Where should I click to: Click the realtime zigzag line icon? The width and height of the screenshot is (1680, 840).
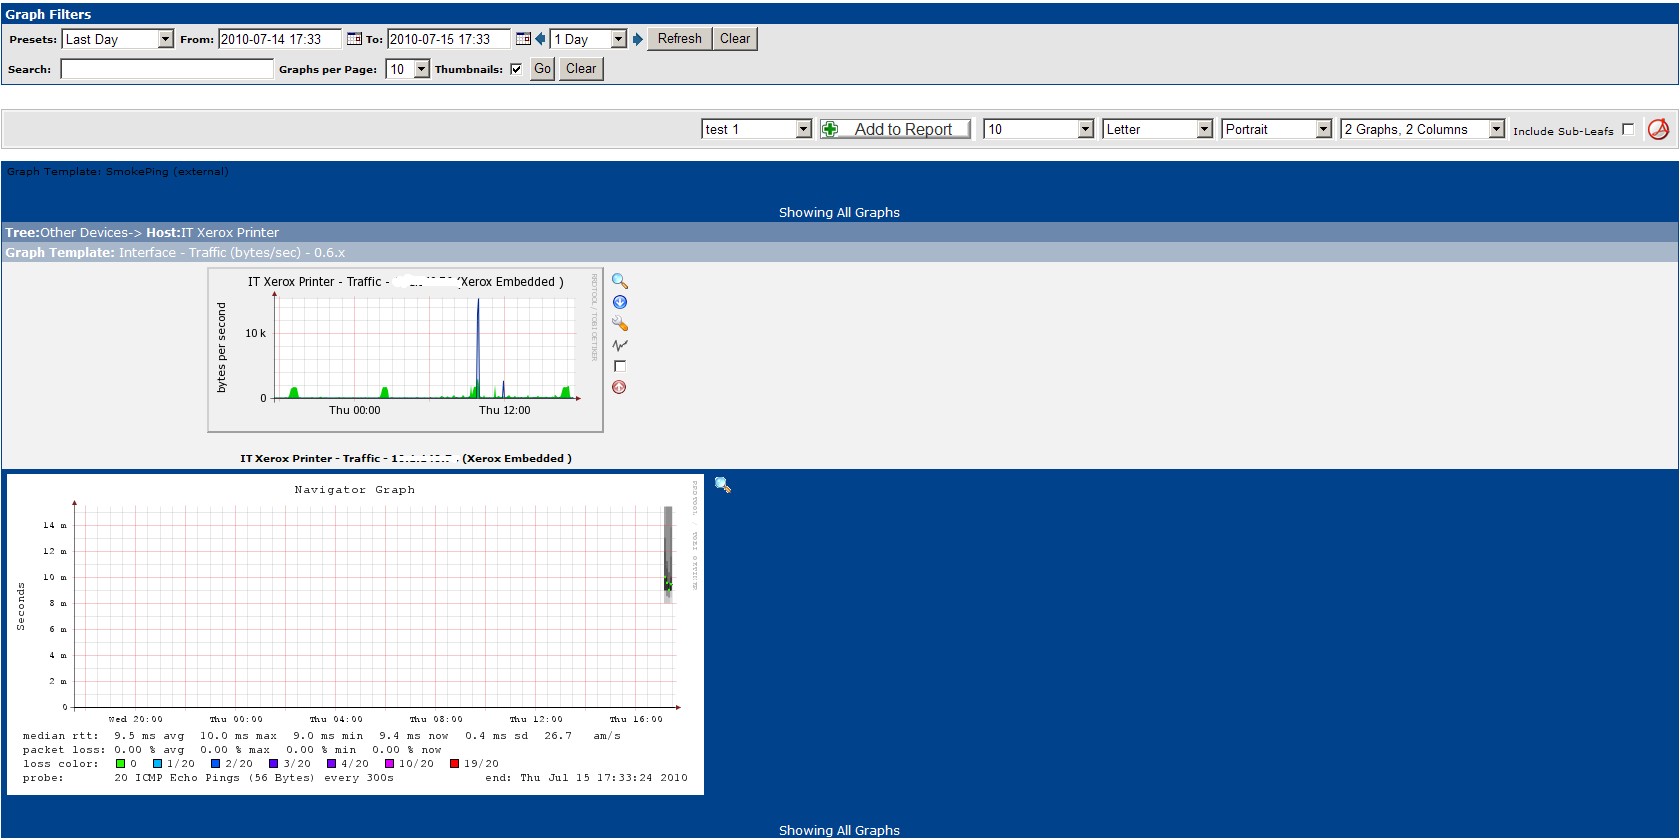tap(620, 345)
